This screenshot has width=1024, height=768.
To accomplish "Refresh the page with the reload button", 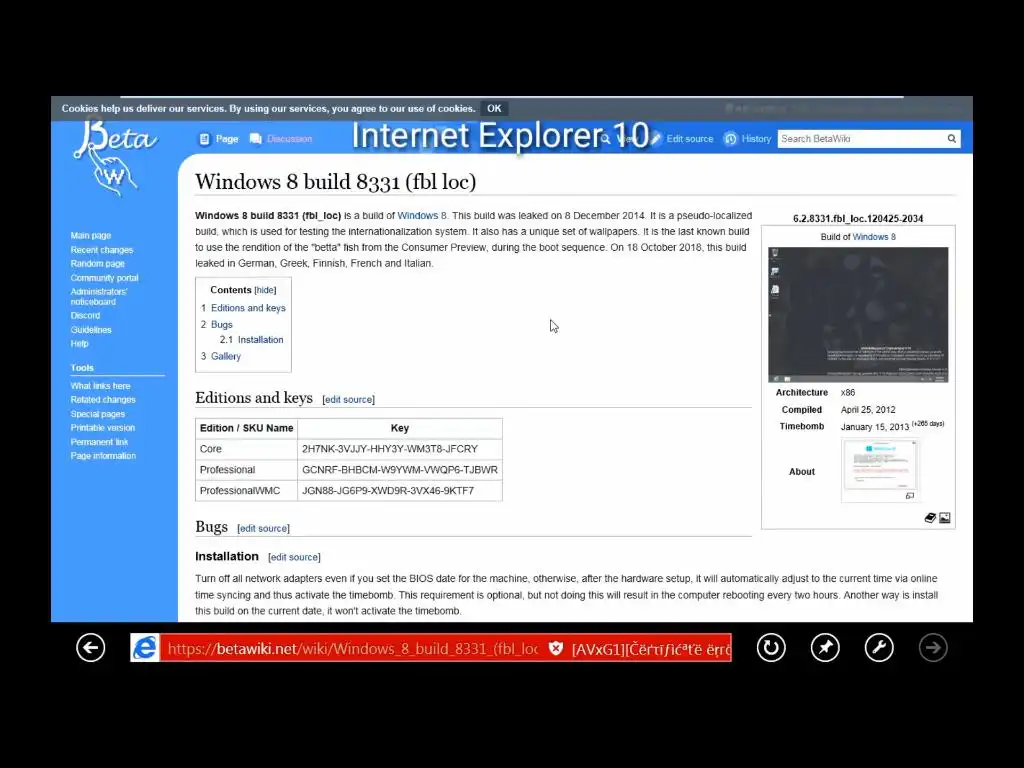I will click(771, 648).
